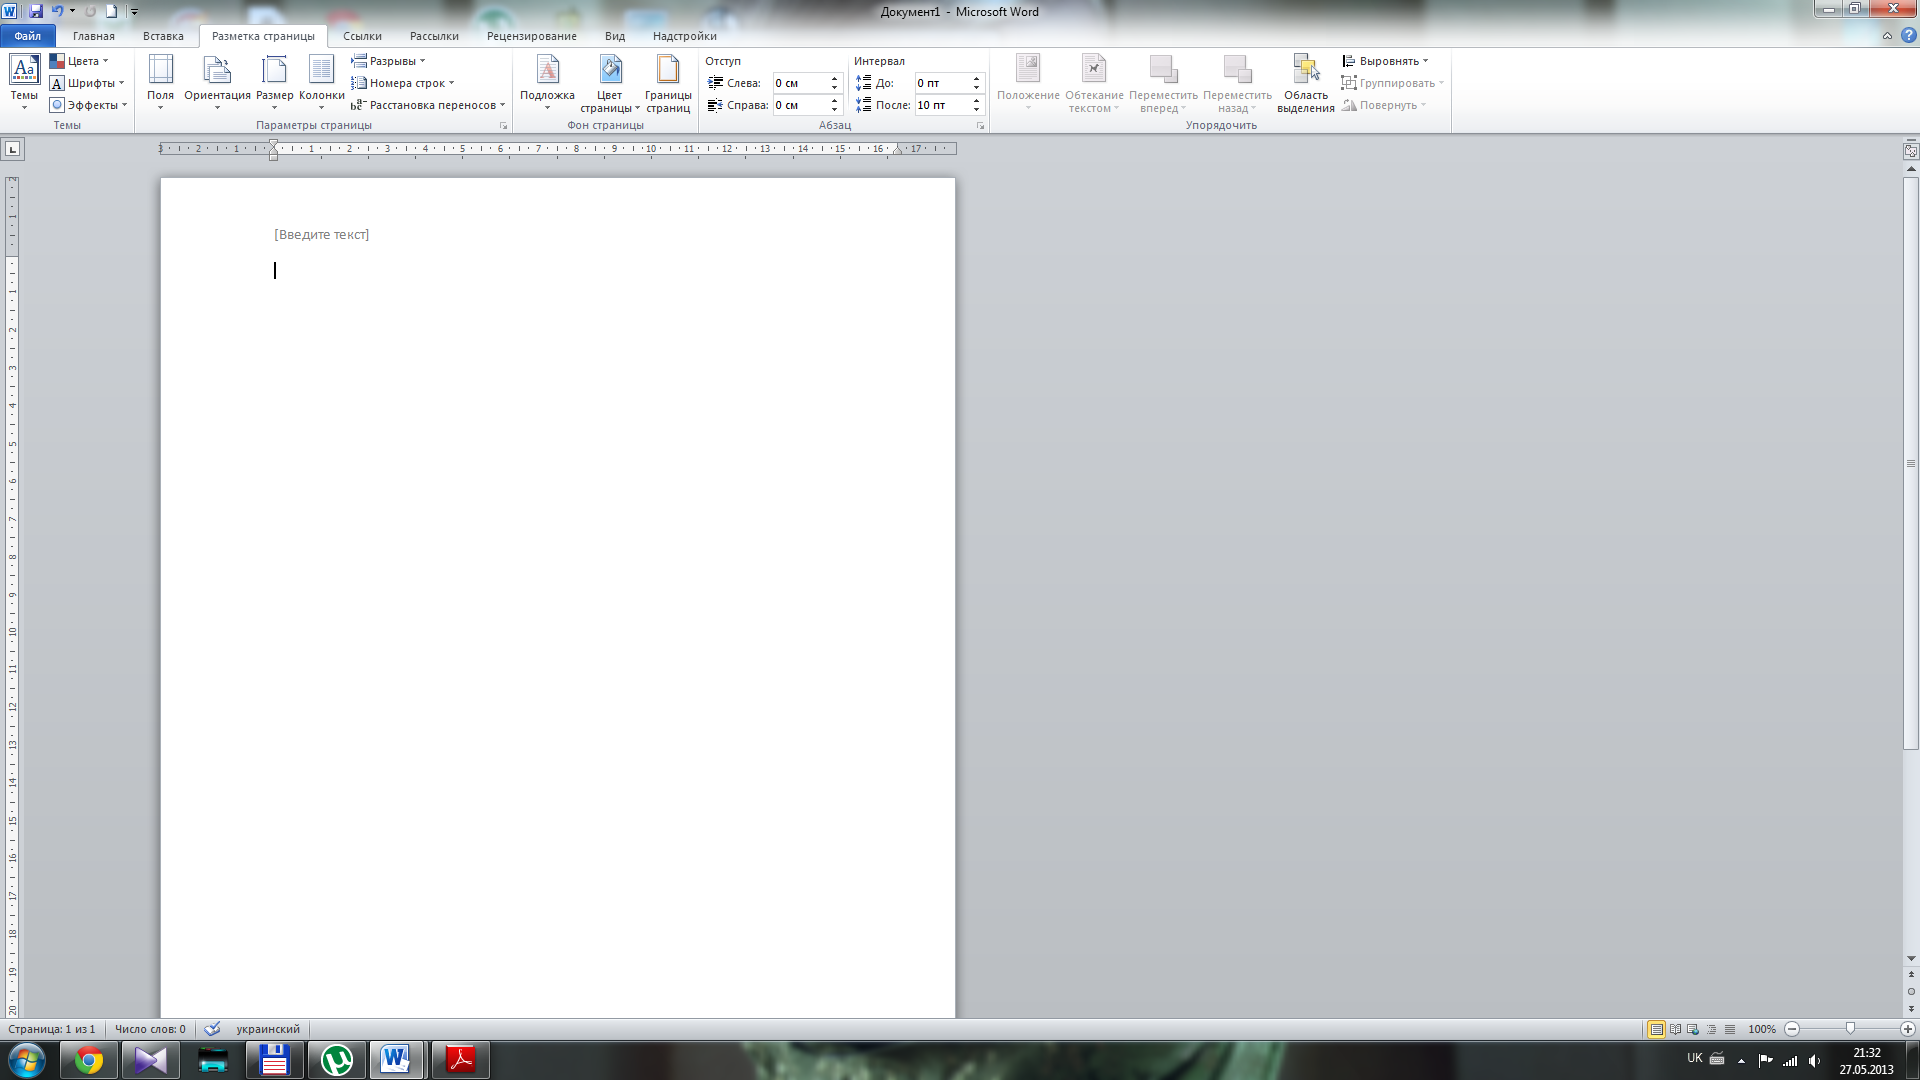Select Print Layout view in status bar
This screenshot has height=1080, width=1920.
(1657, 1029)
